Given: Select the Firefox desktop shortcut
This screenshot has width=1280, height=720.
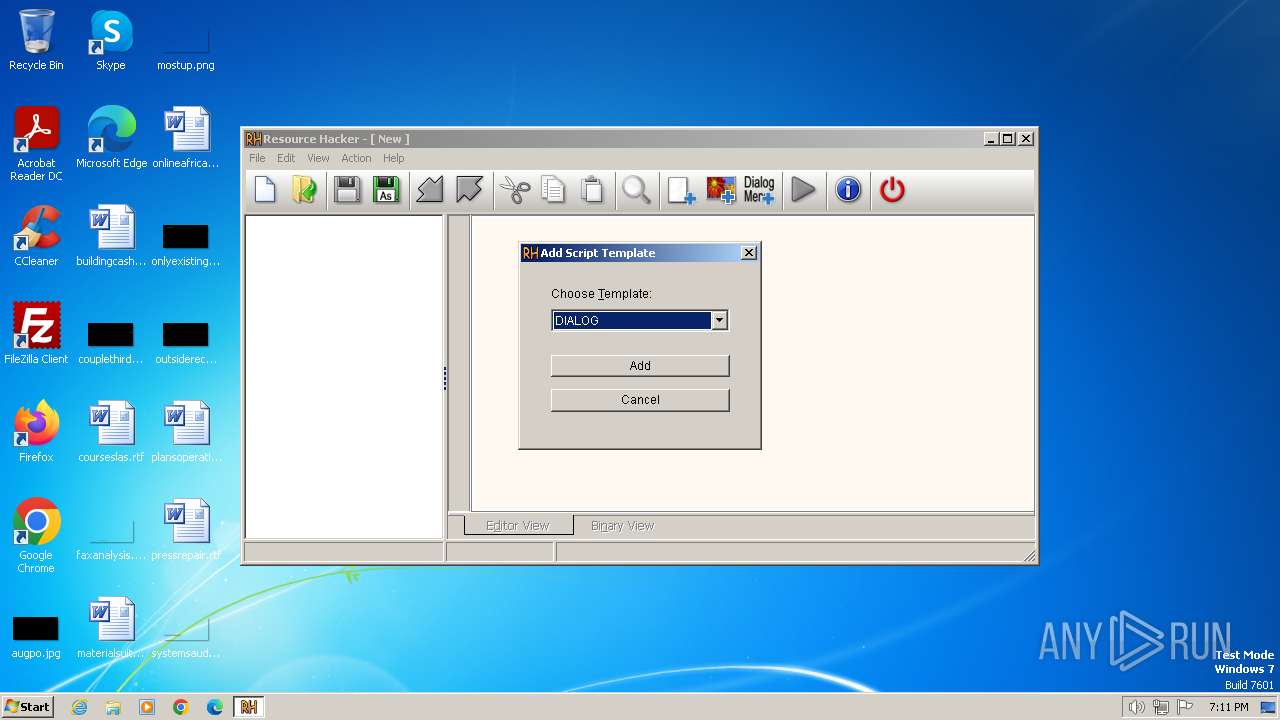Looking at the screenshot, I should [x=36, y=432].
